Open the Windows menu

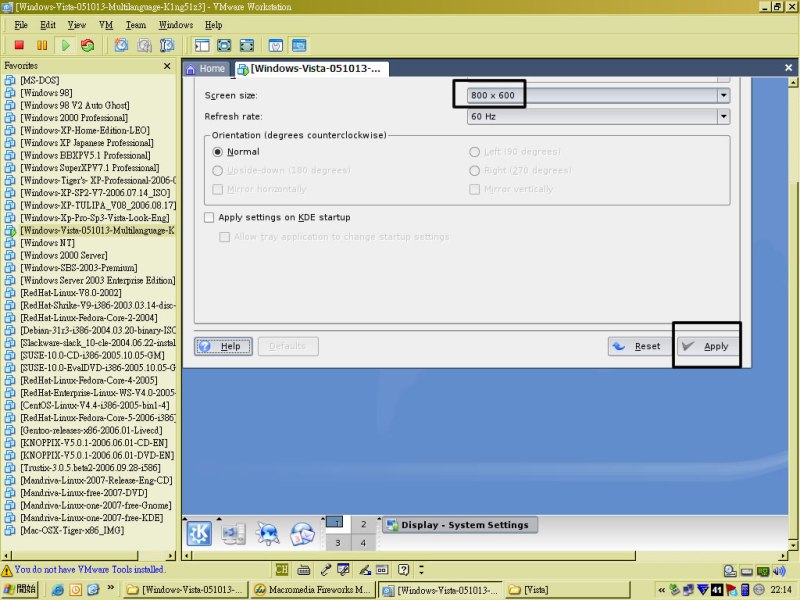[176, 25]
